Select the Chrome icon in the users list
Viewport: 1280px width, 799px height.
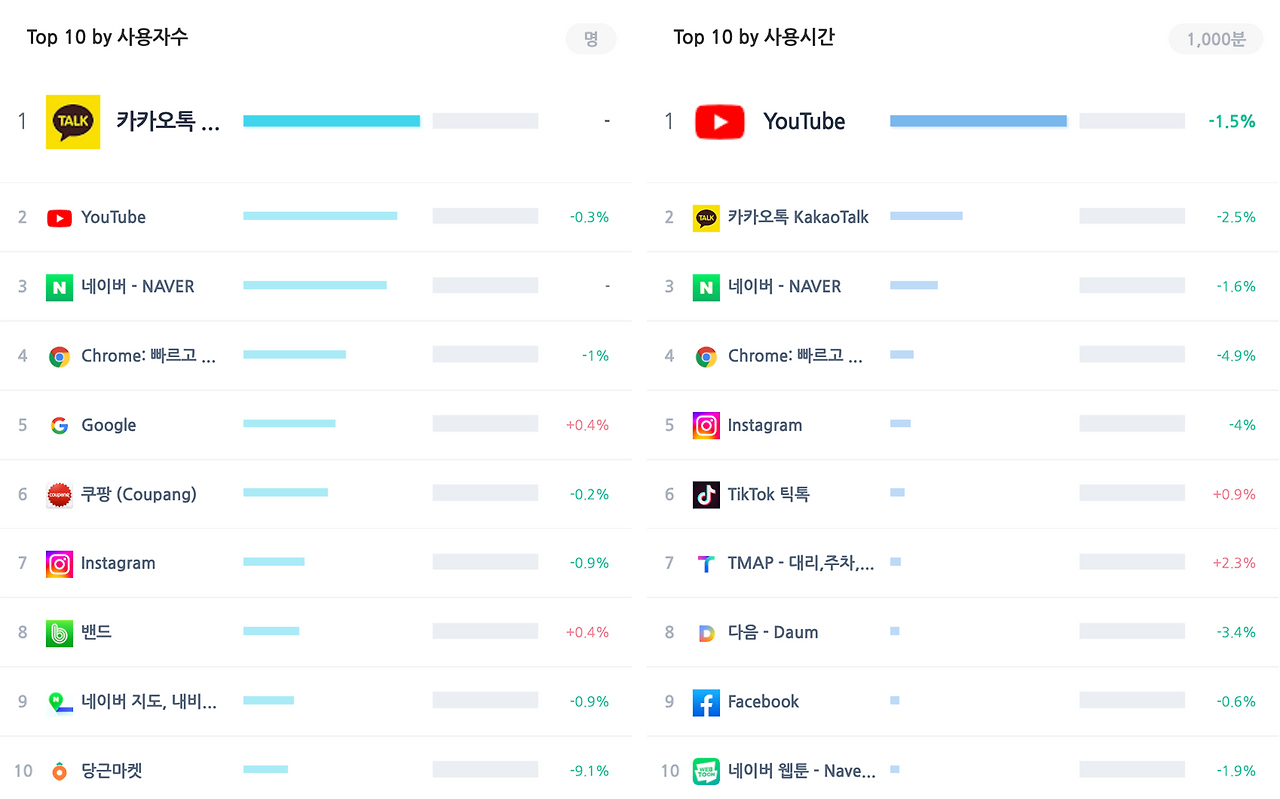59,356
